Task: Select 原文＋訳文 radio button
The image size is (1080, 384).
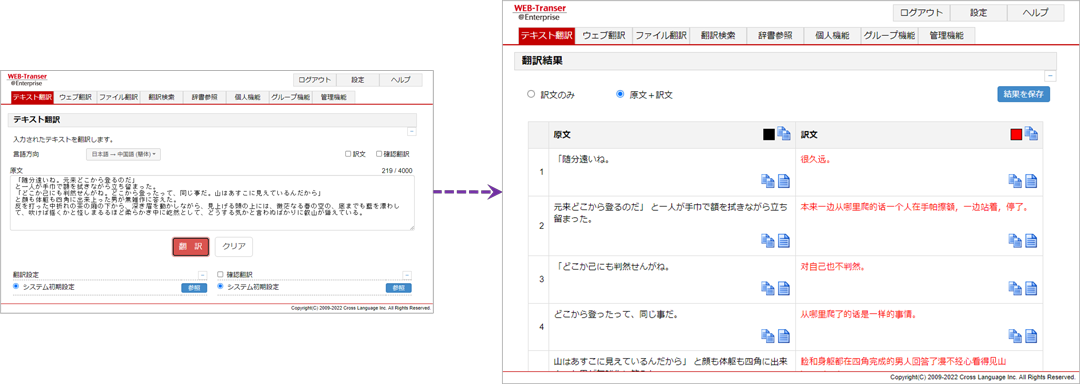Action: pos(620,94)
